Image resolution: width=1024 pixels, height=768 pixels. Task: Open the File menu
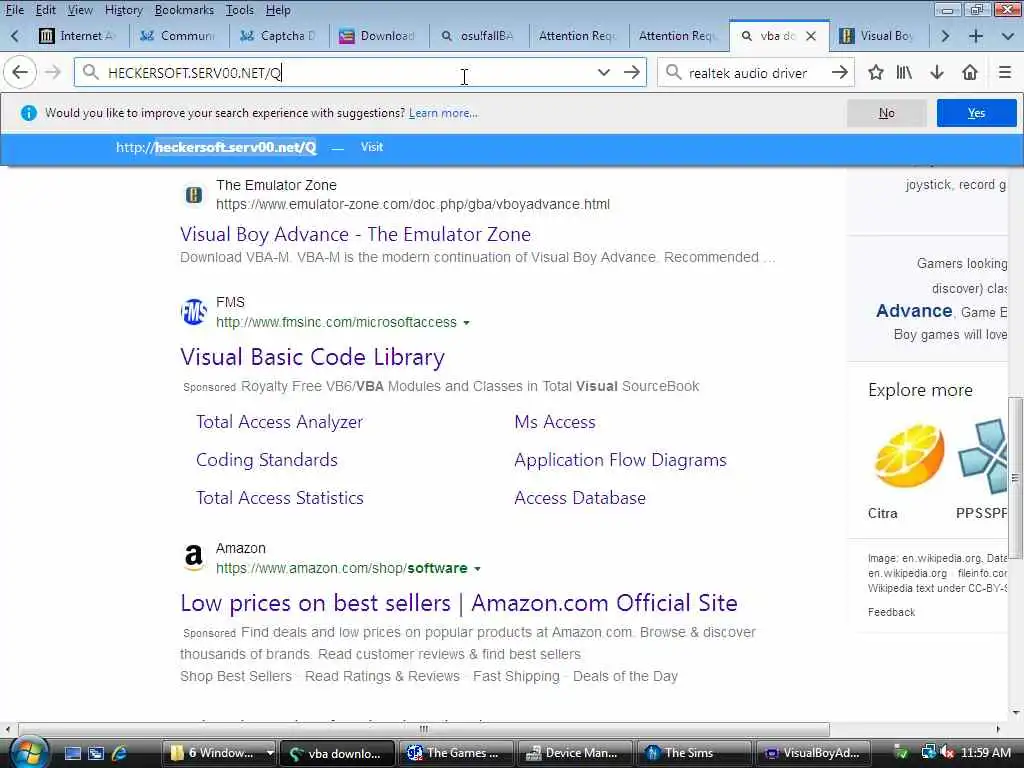14,10
